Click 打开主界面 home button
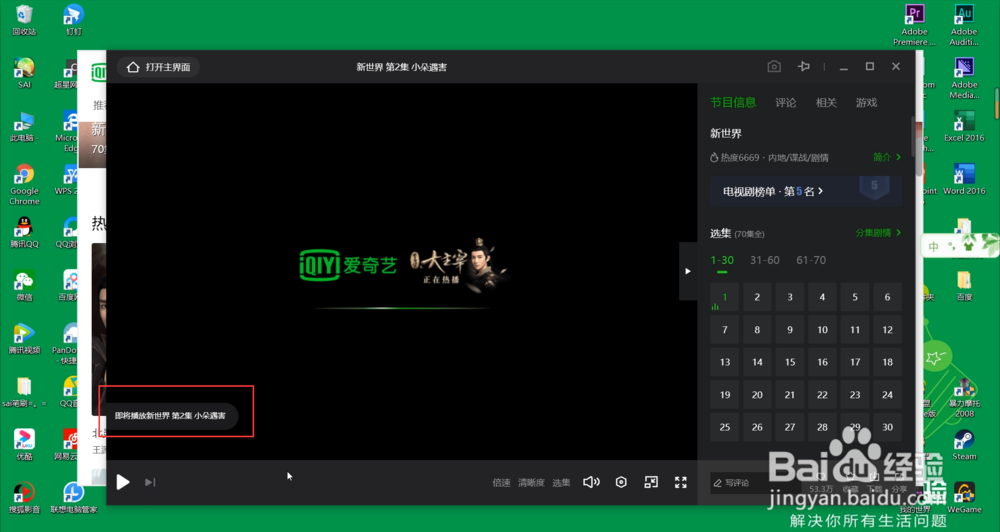 (158, 67)
